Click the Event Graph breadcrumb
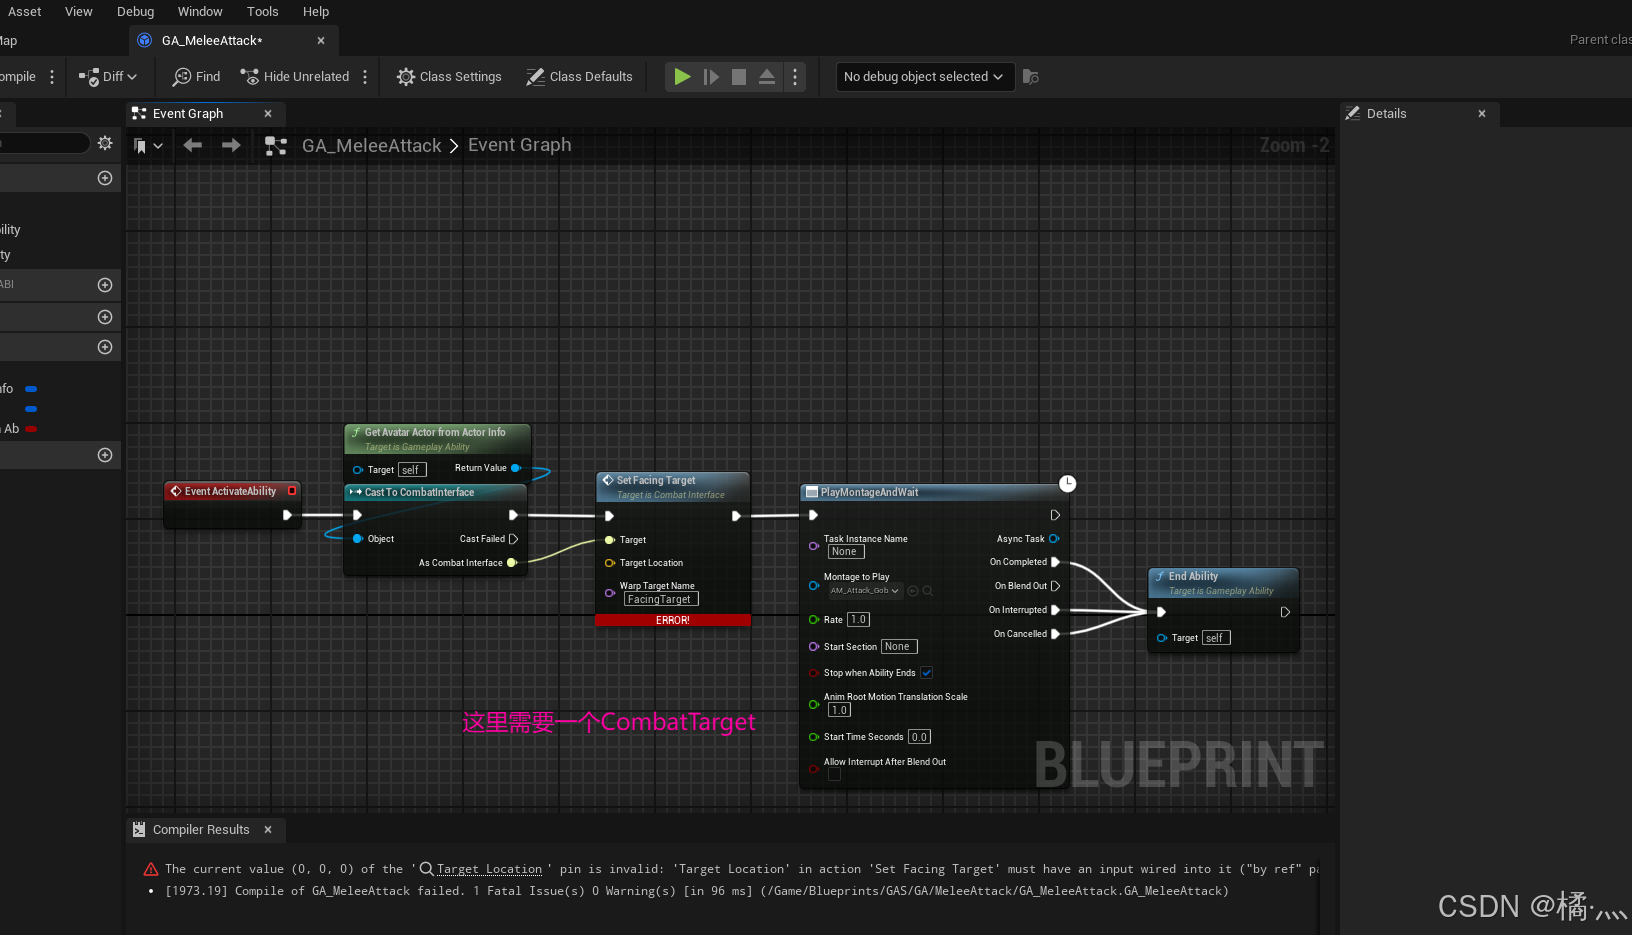The image size is (1632, 935). pyautogui.click(x=520, y=145)
